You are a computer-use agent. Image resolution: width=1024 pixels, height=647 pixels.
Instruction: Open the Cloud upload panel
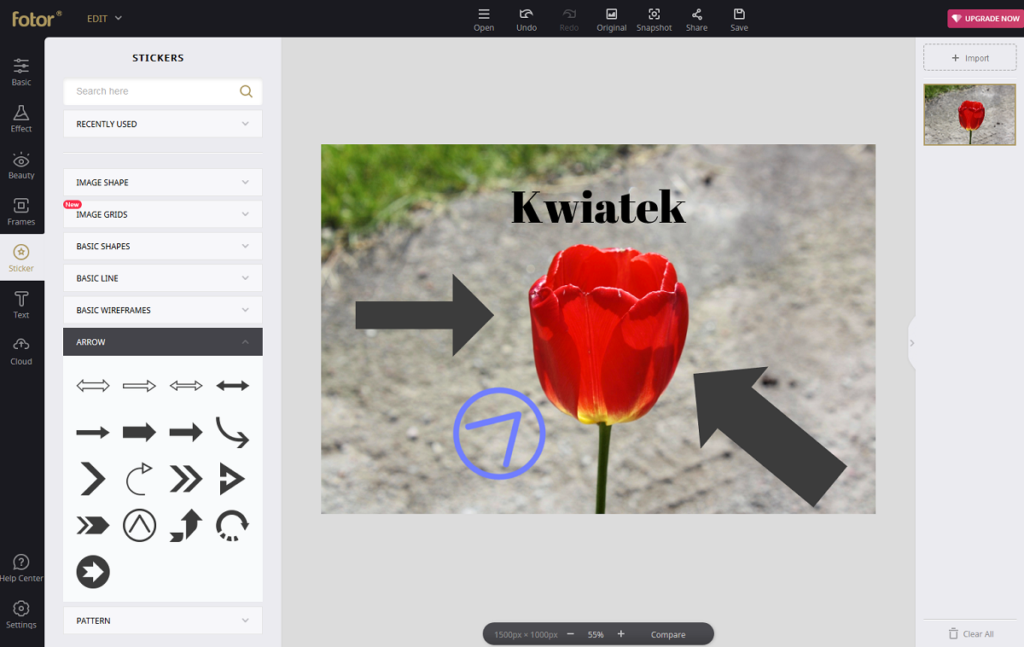pos(21,351)
